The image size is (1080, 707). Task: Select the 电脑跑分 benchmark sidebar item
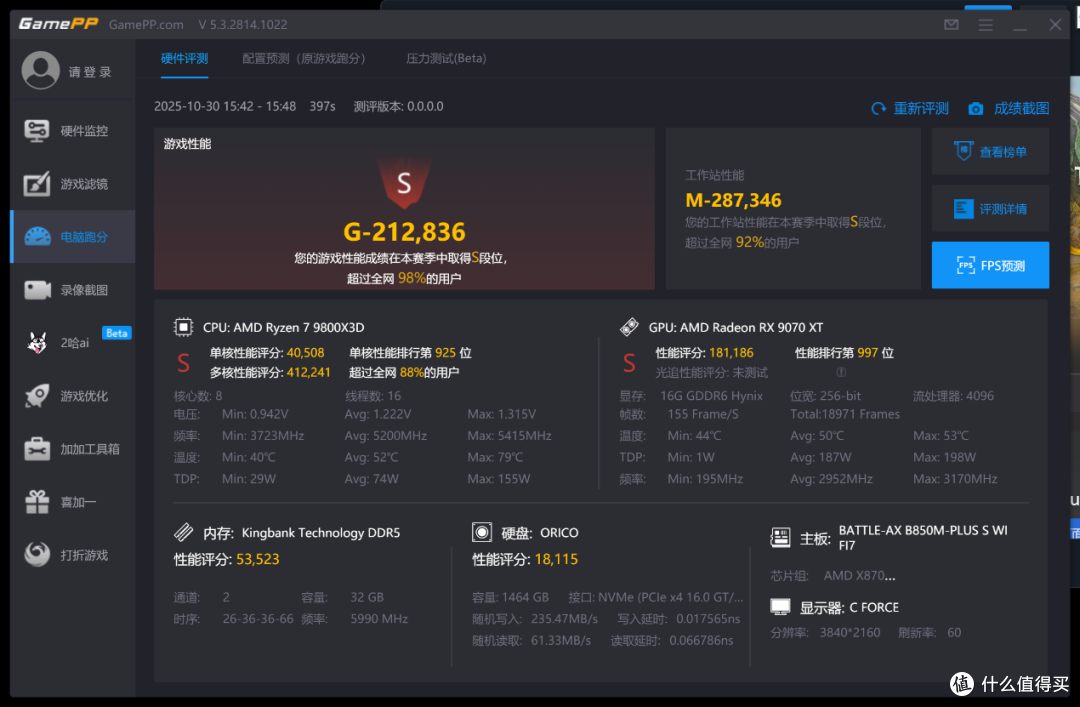coord(73,237)
